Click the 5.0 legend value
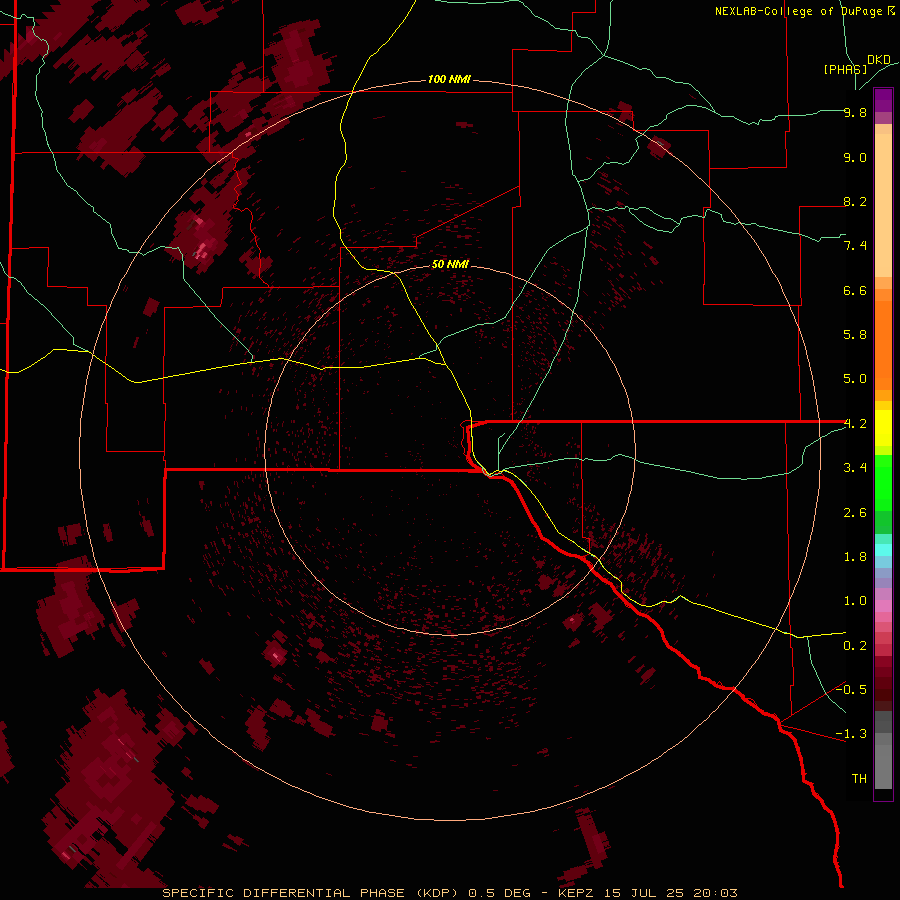900x900 pixels. coord(855,379)
